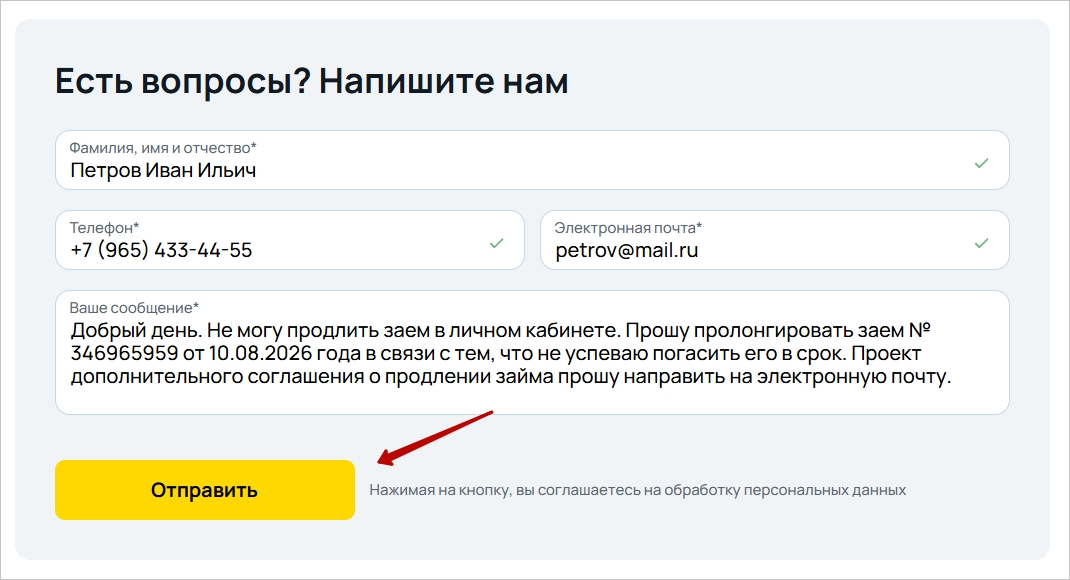Click the heading Есть вопросы? Напишите нам
Image resolution: width=1070 pixels, height=580 pixels.
click(311, 81)
